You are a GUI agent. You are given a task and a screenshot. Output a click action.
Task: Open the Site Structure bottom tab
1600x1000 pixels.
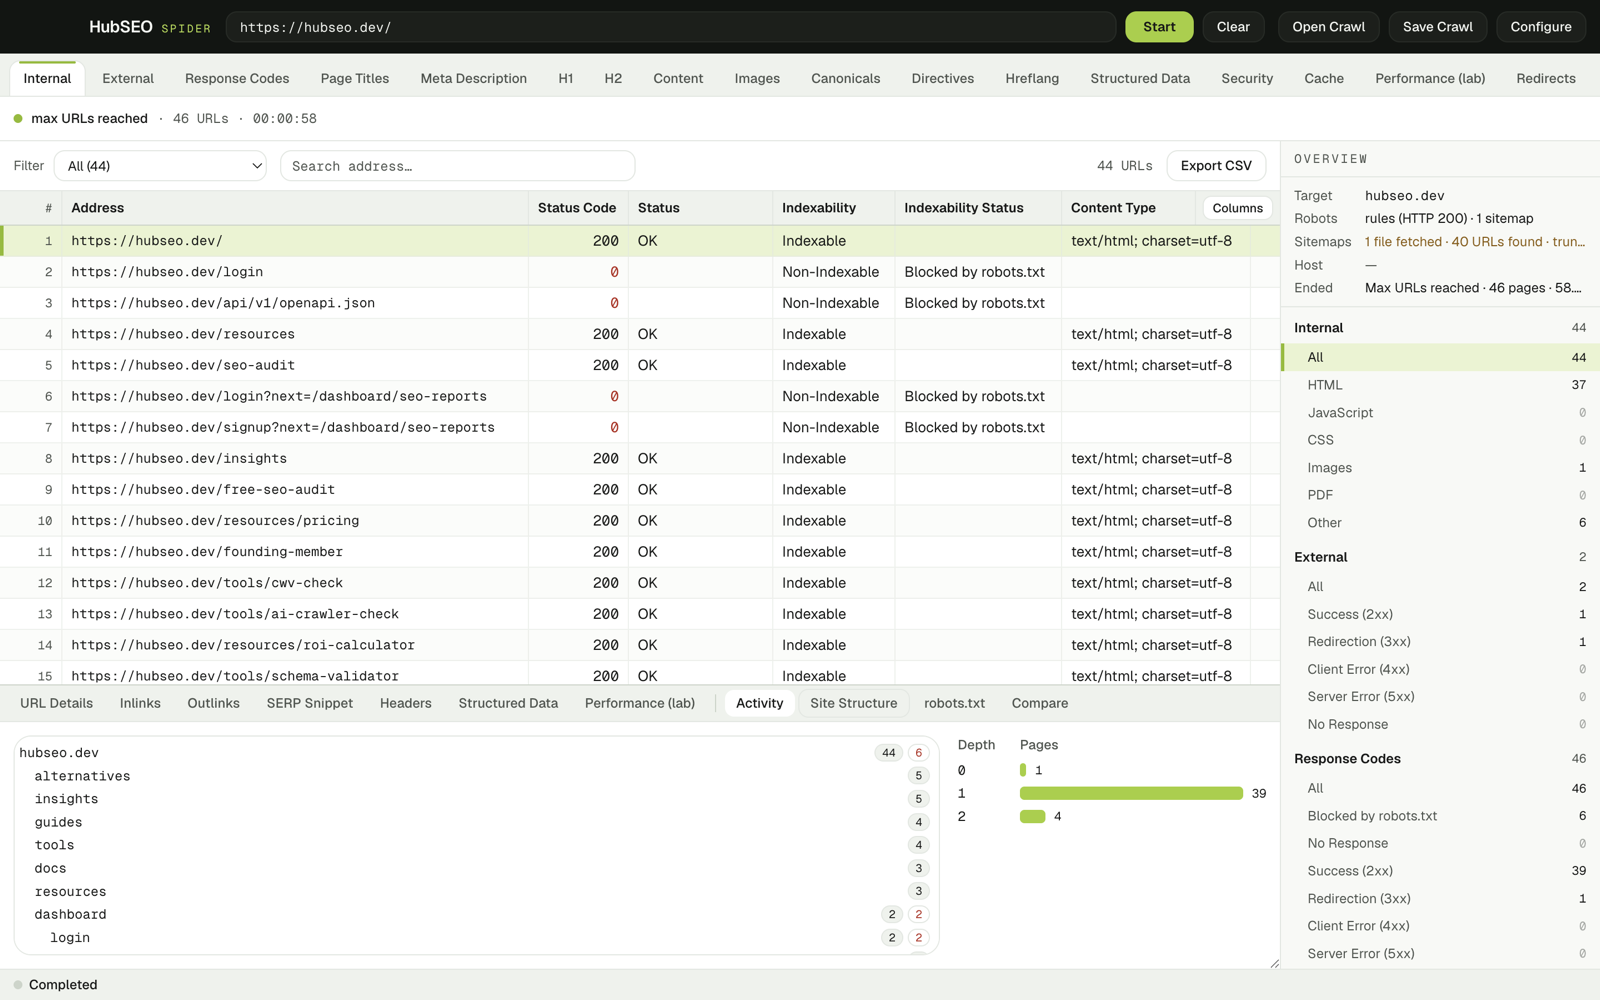coord(853,703)
